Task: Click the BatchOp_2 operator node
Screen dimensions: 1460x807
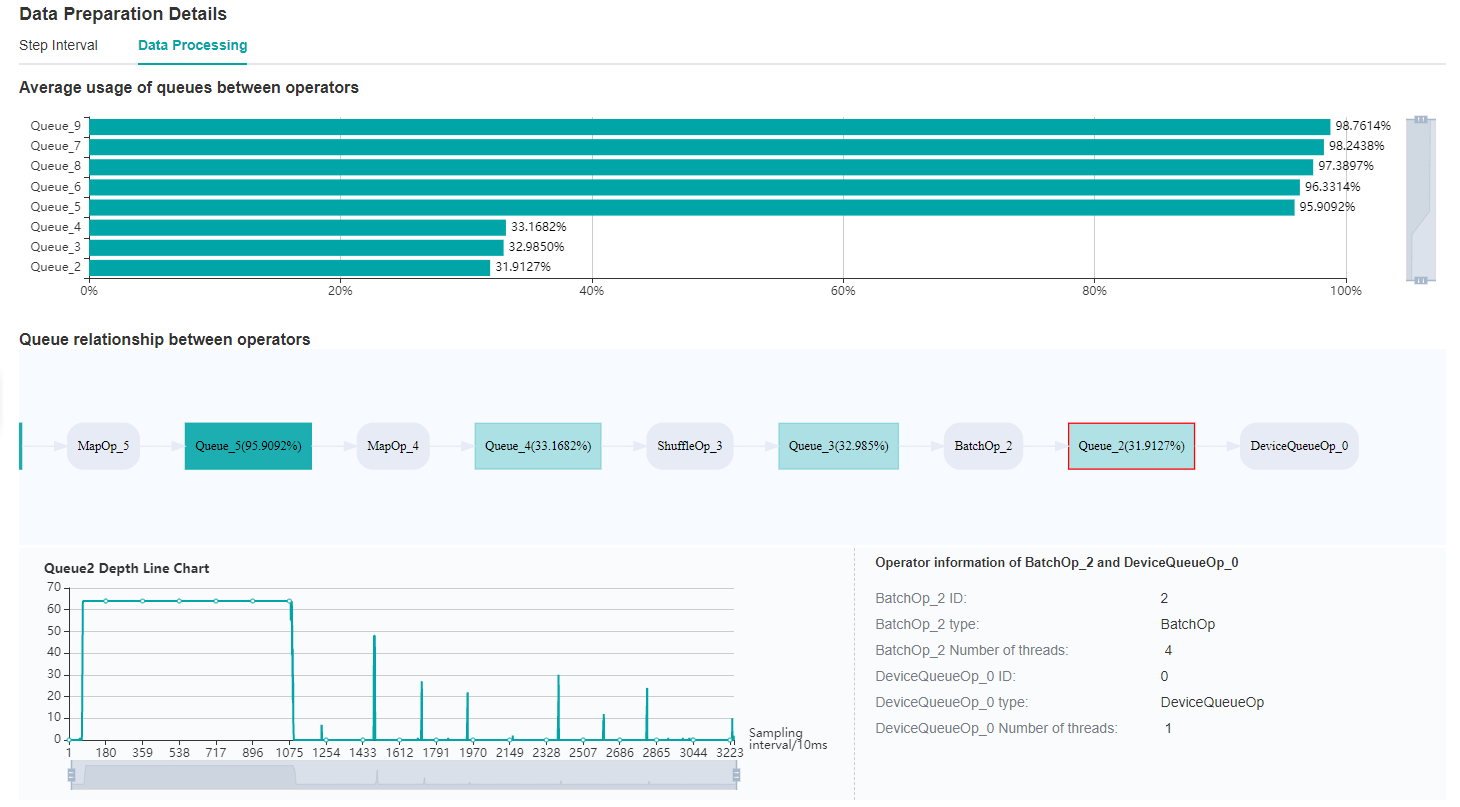Action: (982, 446)
